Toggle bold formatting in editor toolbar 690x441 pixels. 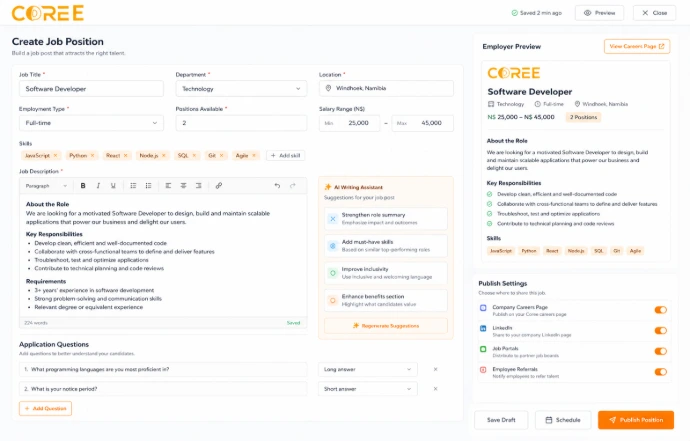(83, 186)
